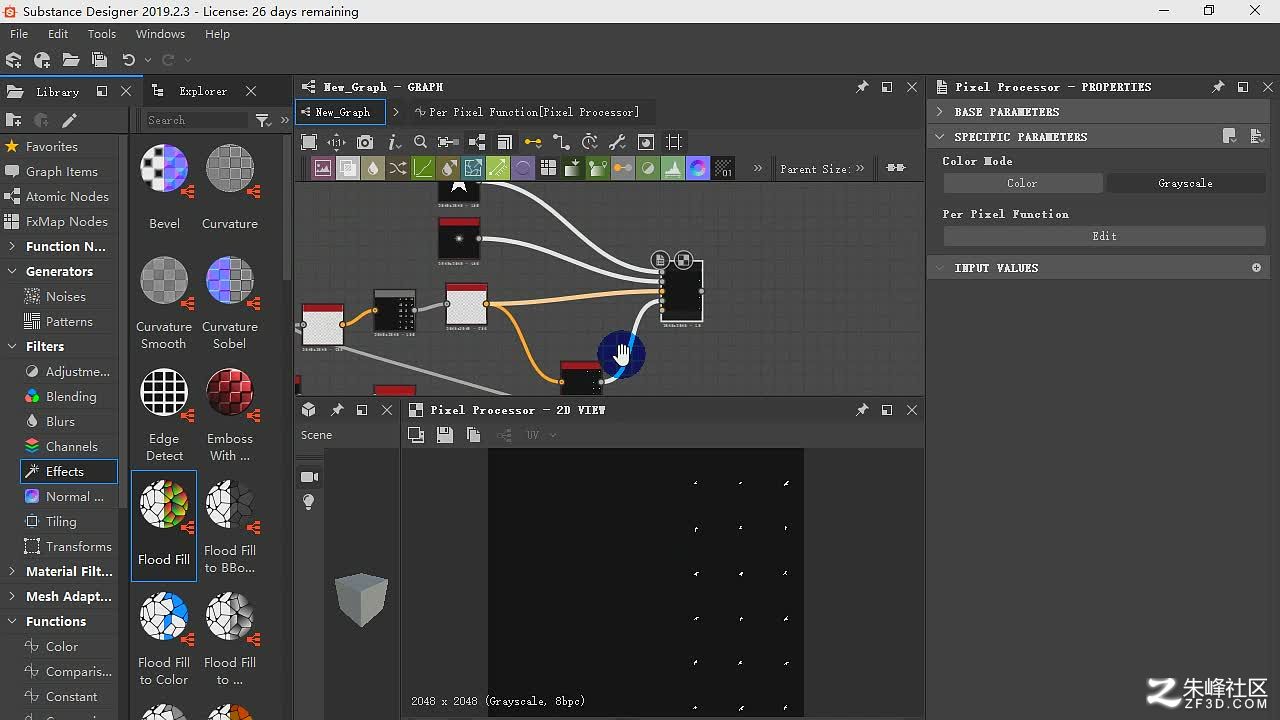Collapse the Specific Parameters section
Image resolution: width=1280 pixels, height=720 pixels.
click(940, 137)
